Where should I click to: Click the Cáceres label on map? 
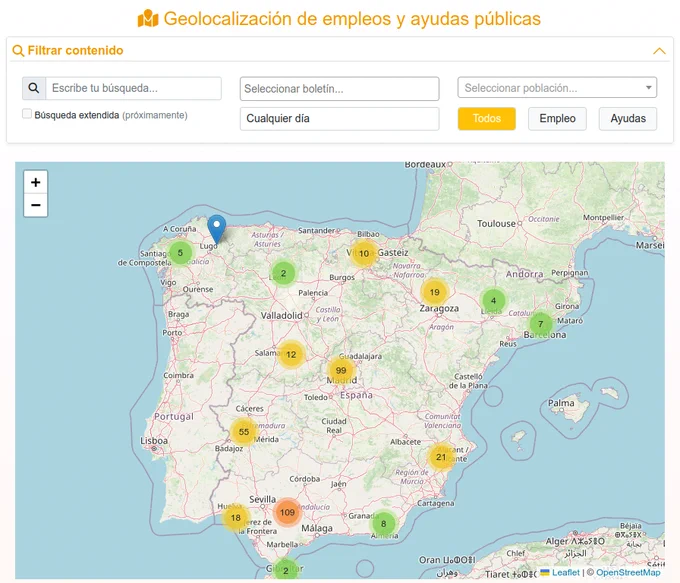[x=249, y=409]
